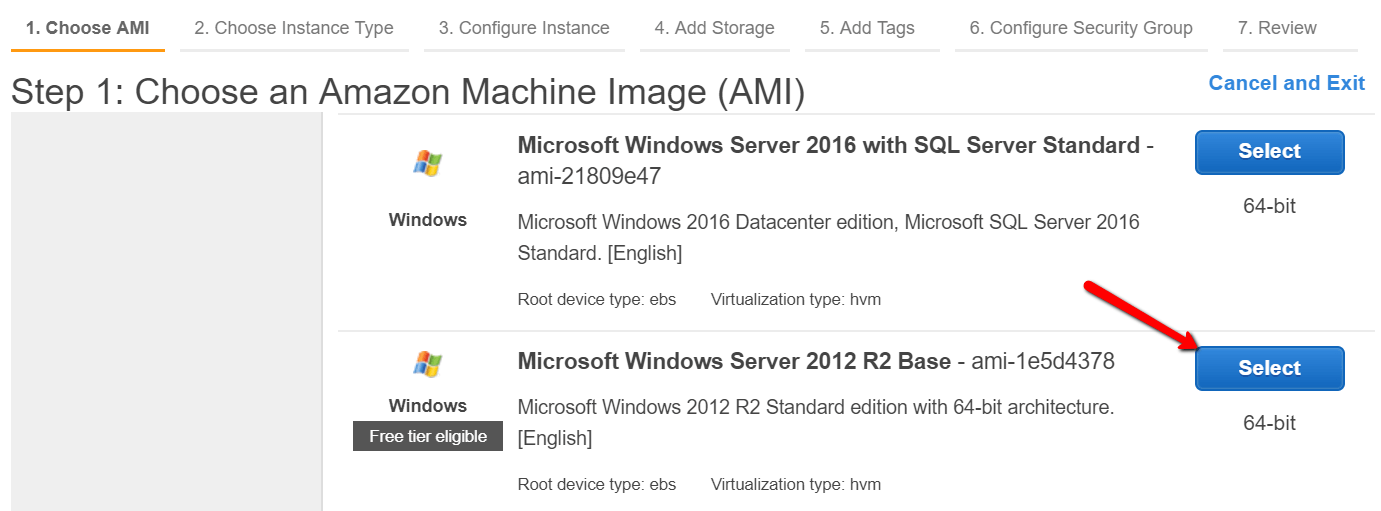
Task: Go to 2. Choose Instance Type tab
Action: pyautogui.click(x=294, y=28)
